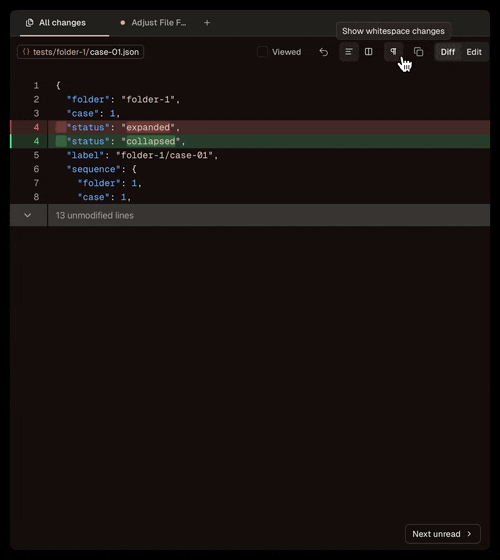Check the Viewed checkbox
Screen dimensions: 500x560
pyautogui.click(x=262, y=52)
